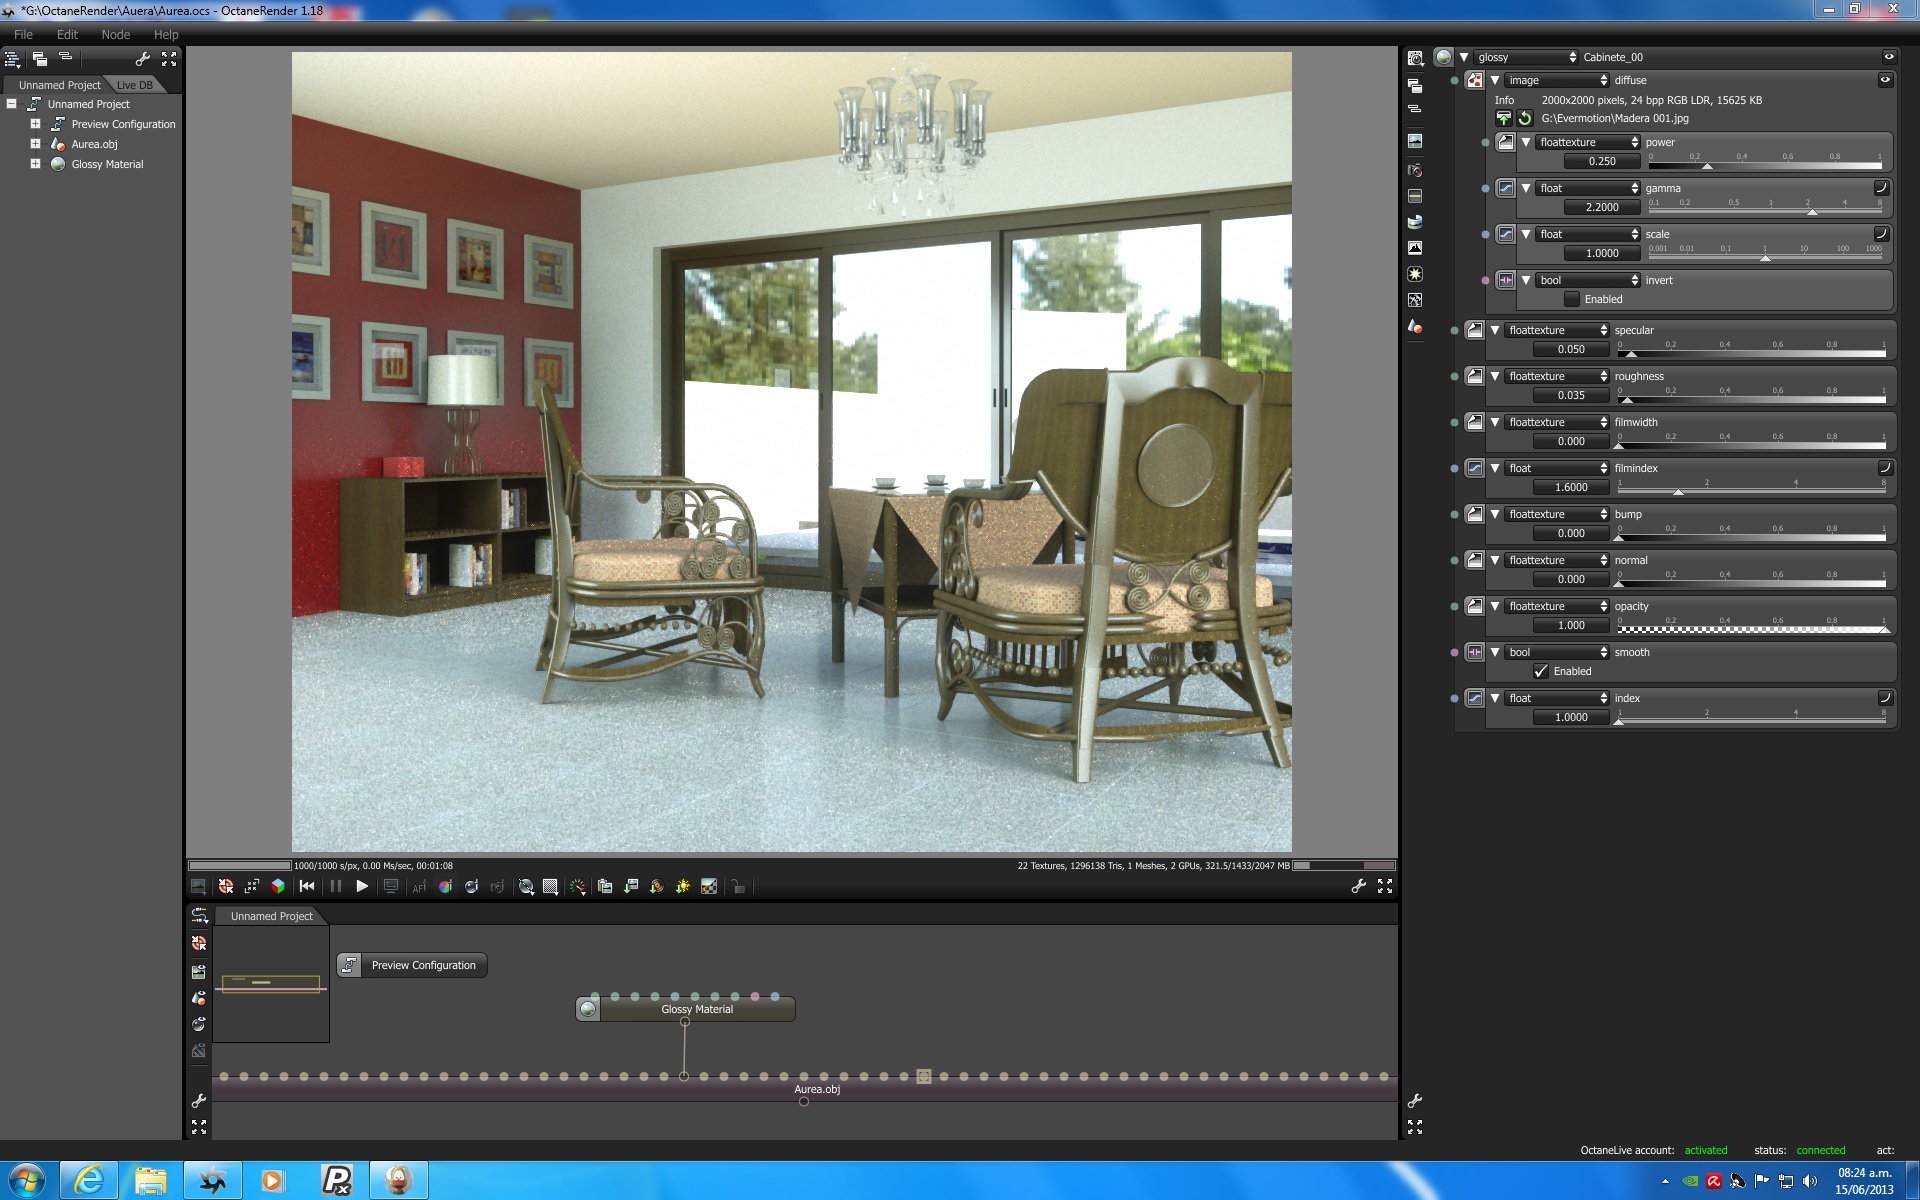Select the white balance color picker icon
This screenshot has height=1200, width=1920.
[445, 886]
